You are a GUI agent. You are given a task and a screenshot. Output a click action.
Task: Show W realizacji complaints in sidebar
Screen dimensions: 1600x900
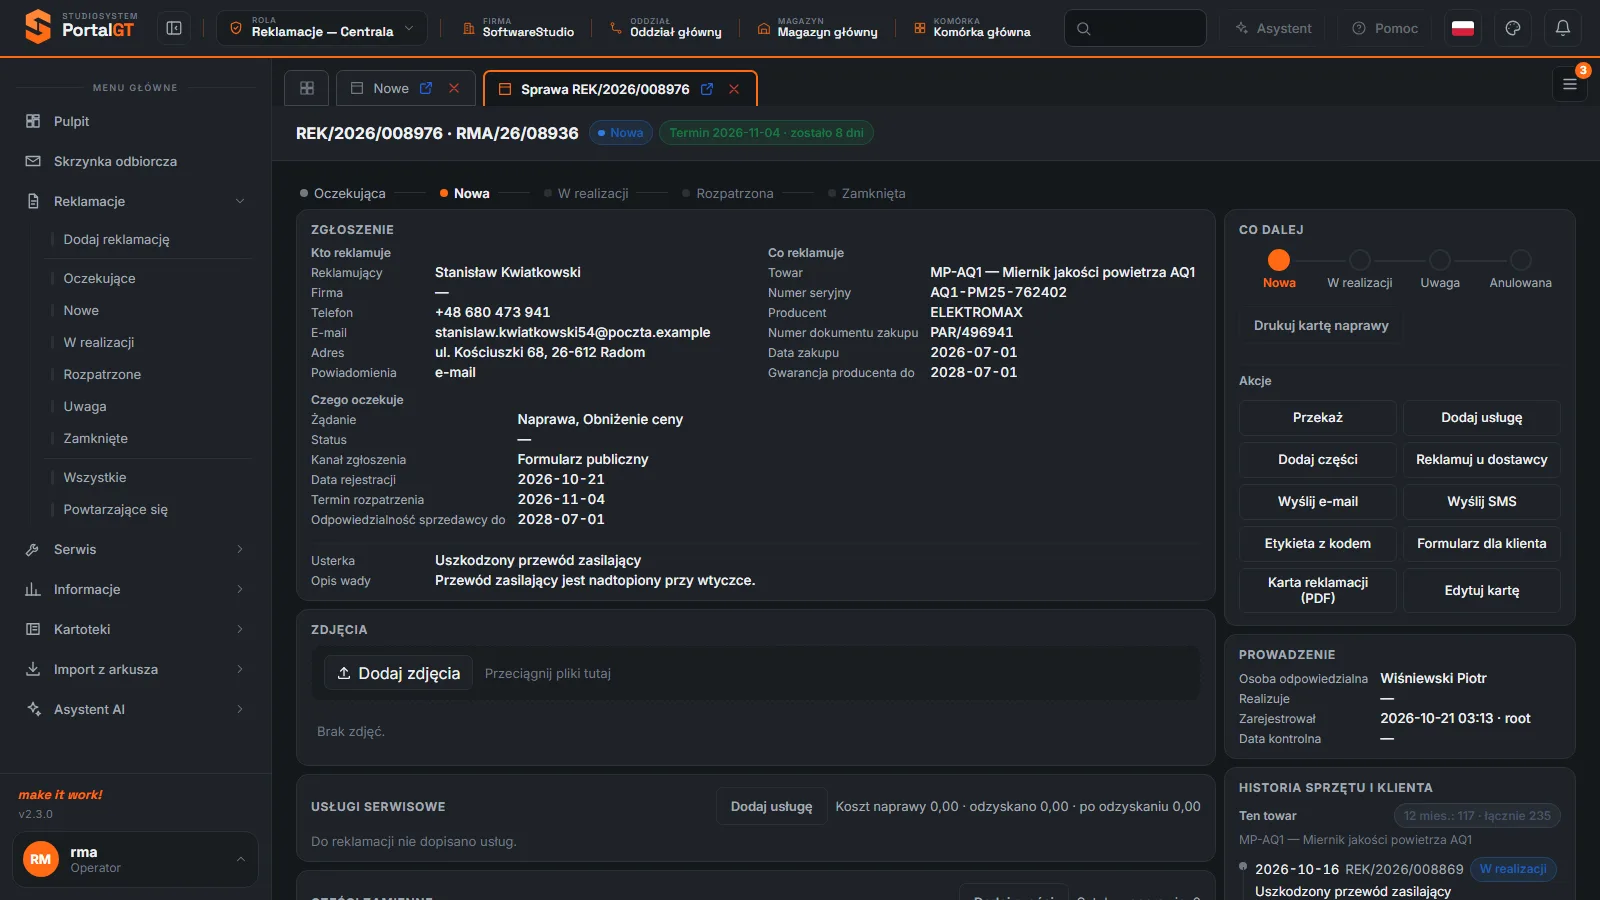(98, 342)
